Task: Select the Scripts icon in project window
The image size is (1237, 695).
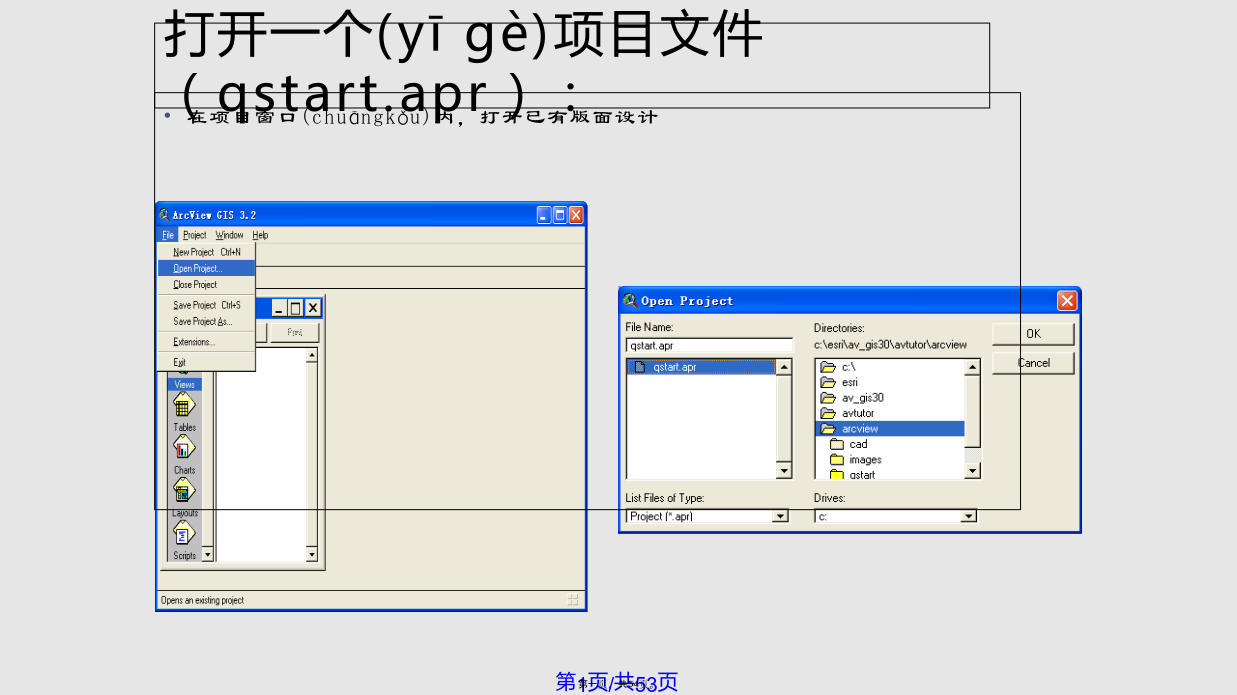Action: click(x=184, y=534)
